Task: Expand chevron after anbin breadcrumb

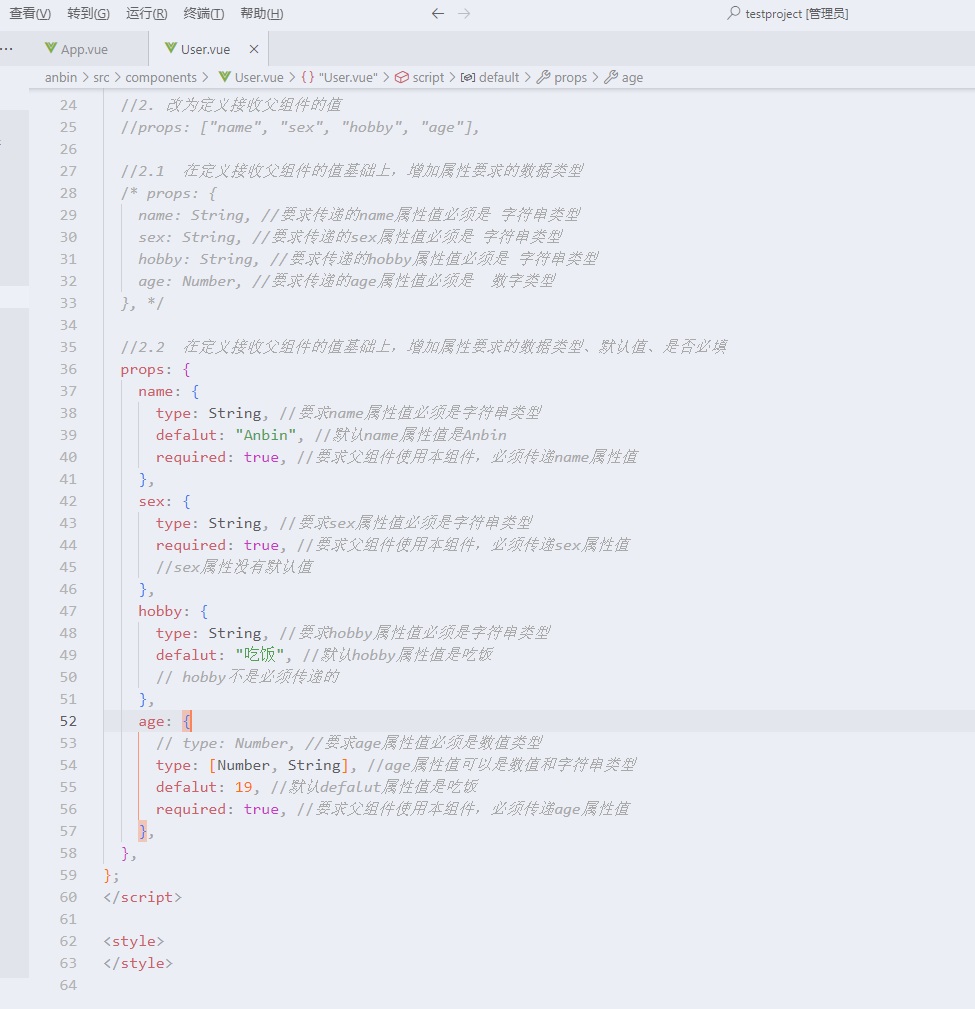Action: [x=85, y=77]
